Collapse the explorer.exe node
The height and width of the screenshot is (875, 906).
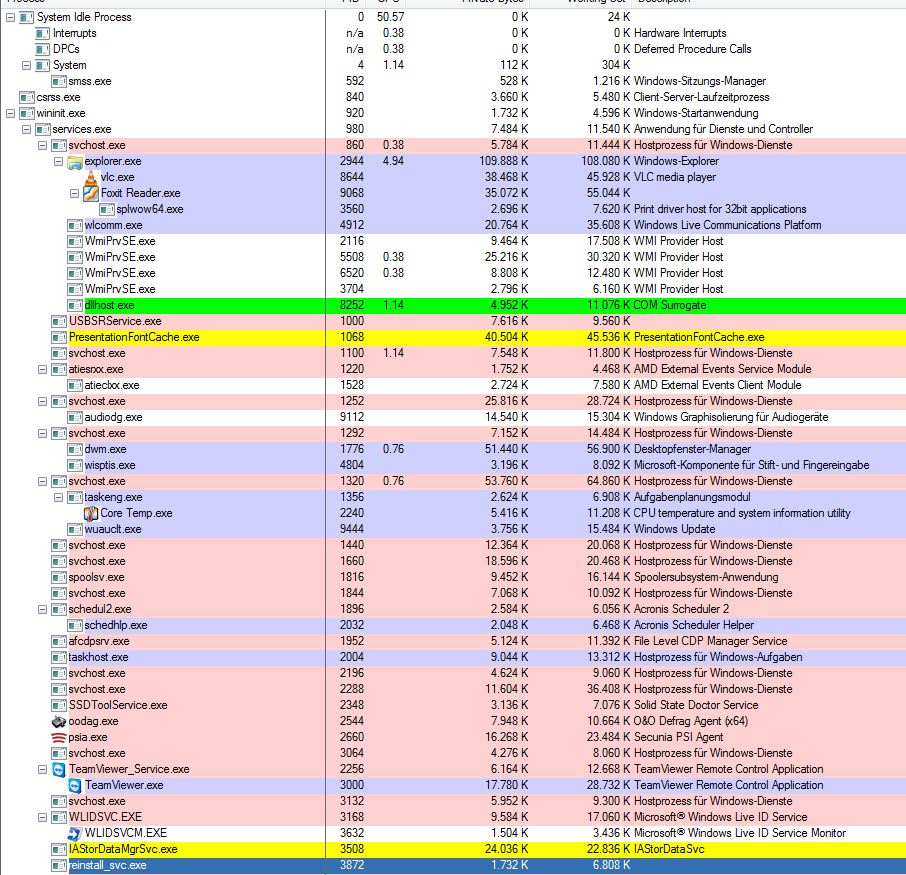tap(58, 161)
